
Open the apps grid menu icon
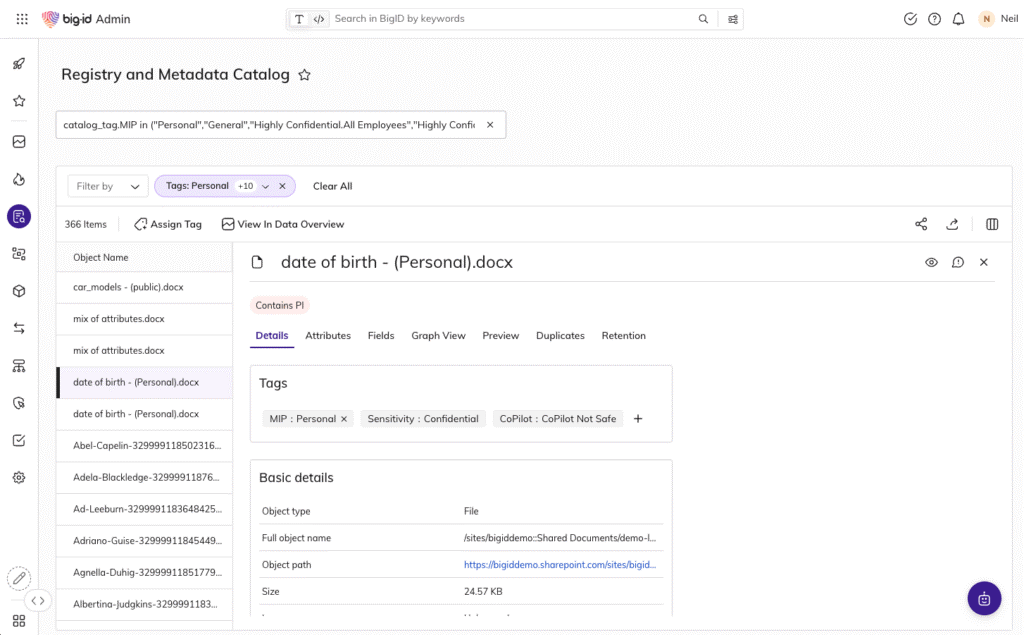click(x=22, y=19)
